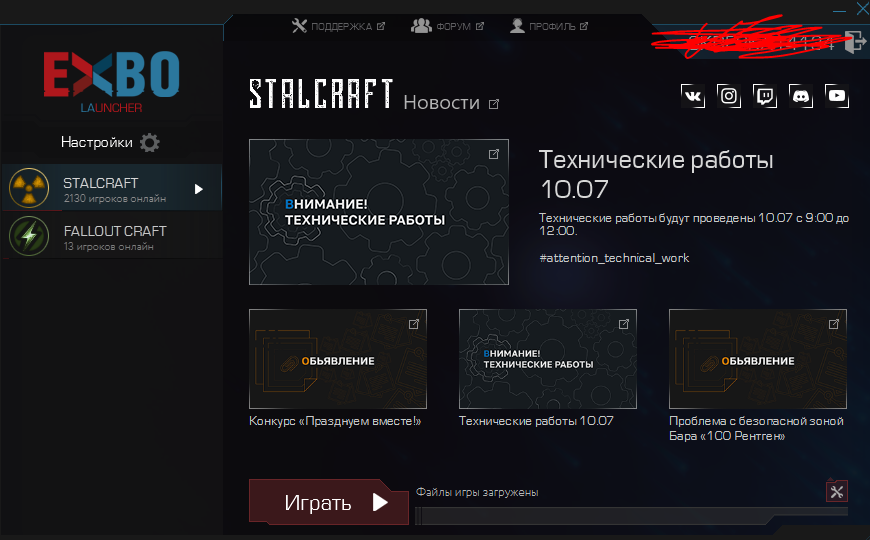The height and width of the screenshot is (540, 870).
Task: Click the EXBO Launcher logo
Action: [112, 82]
